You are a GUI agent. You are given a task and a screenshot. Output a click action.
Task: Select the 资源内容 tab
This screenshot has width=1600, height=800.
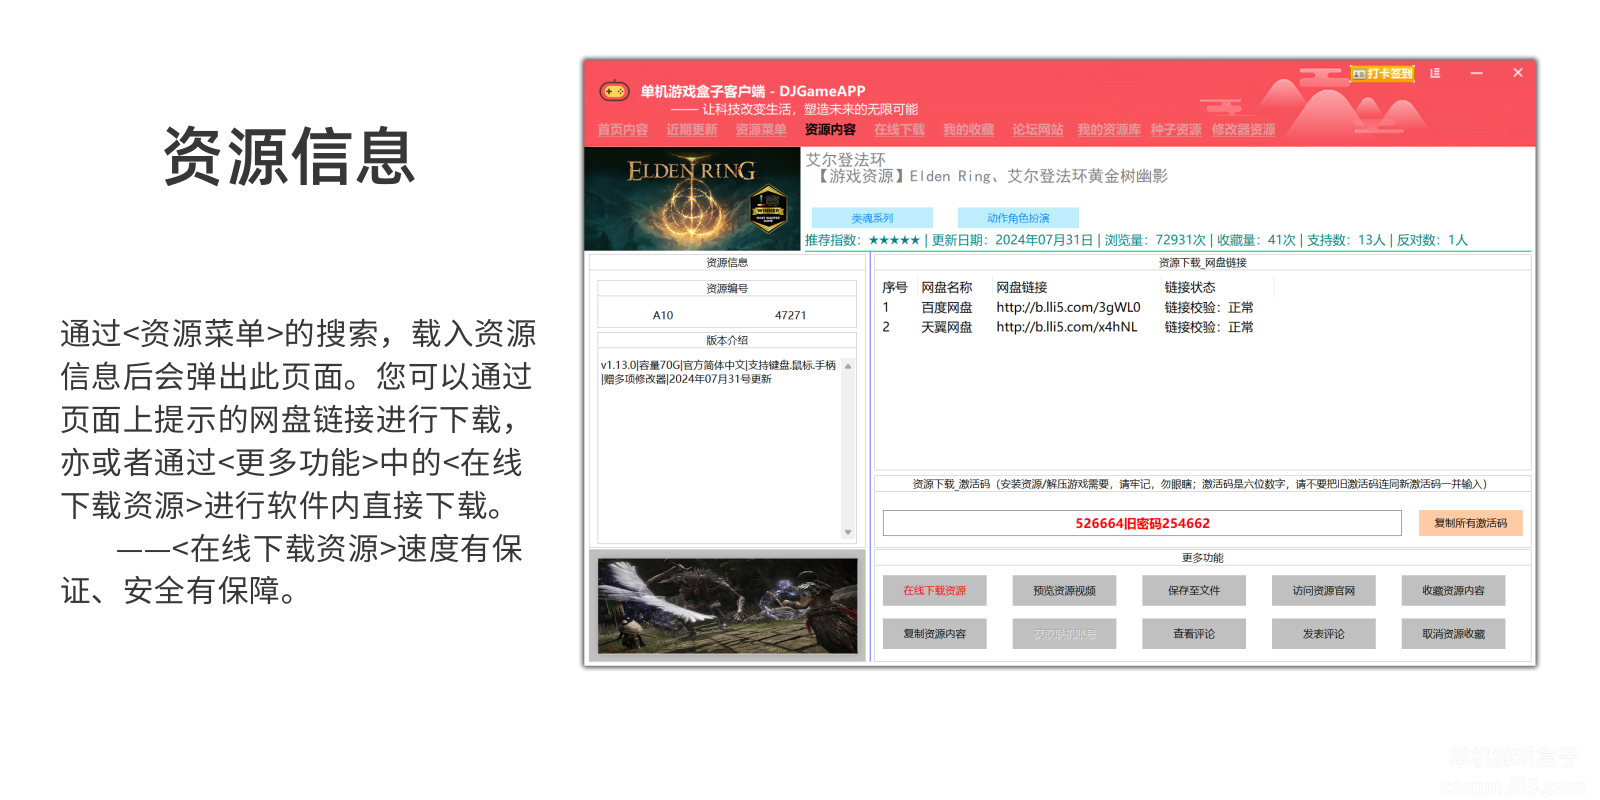830,130
